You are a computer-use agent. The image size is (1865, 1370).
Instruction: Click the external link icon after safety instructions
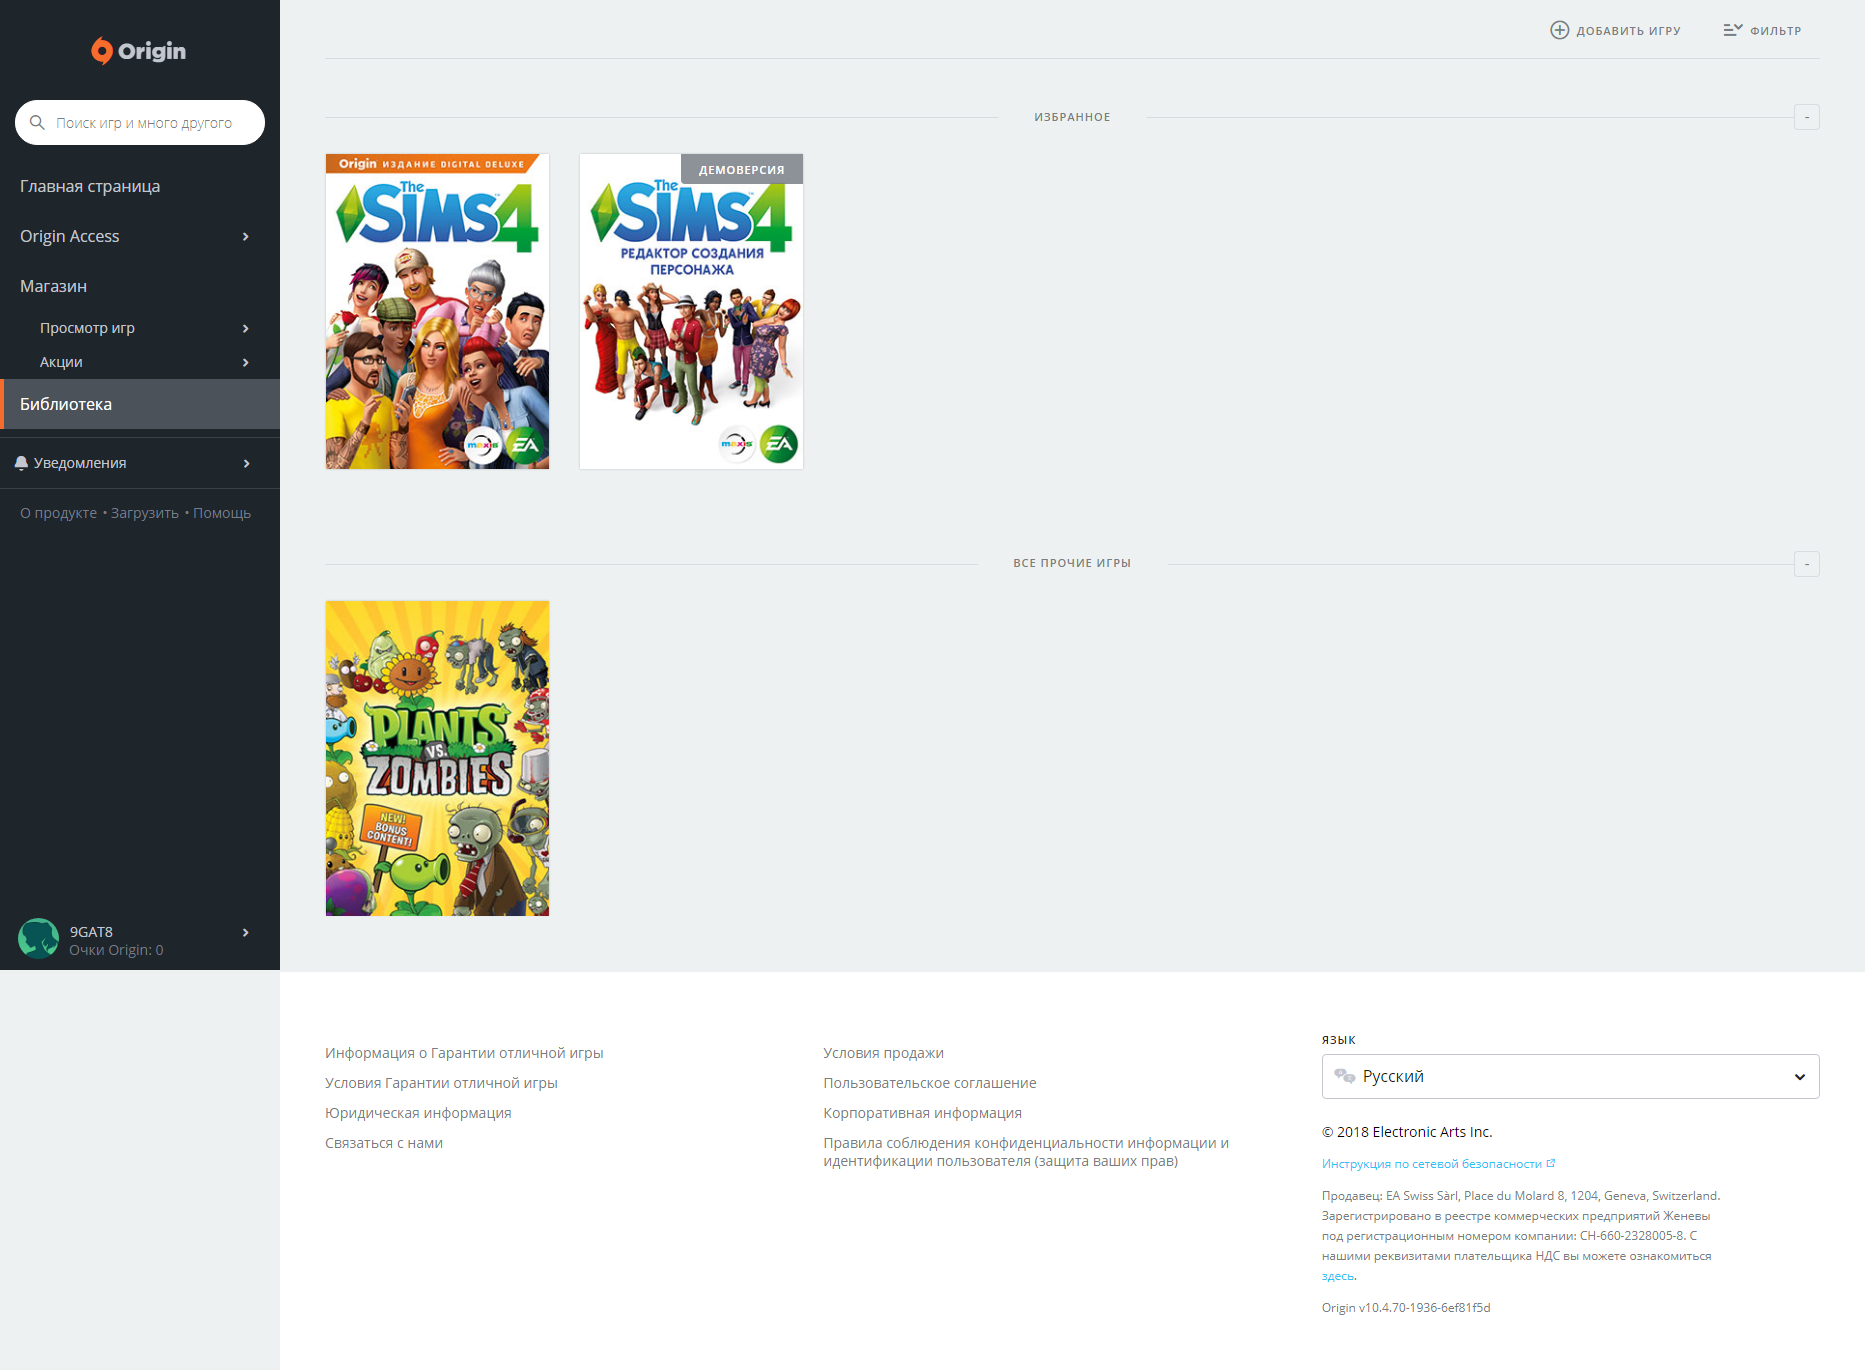click(x=1551, y=1163)
